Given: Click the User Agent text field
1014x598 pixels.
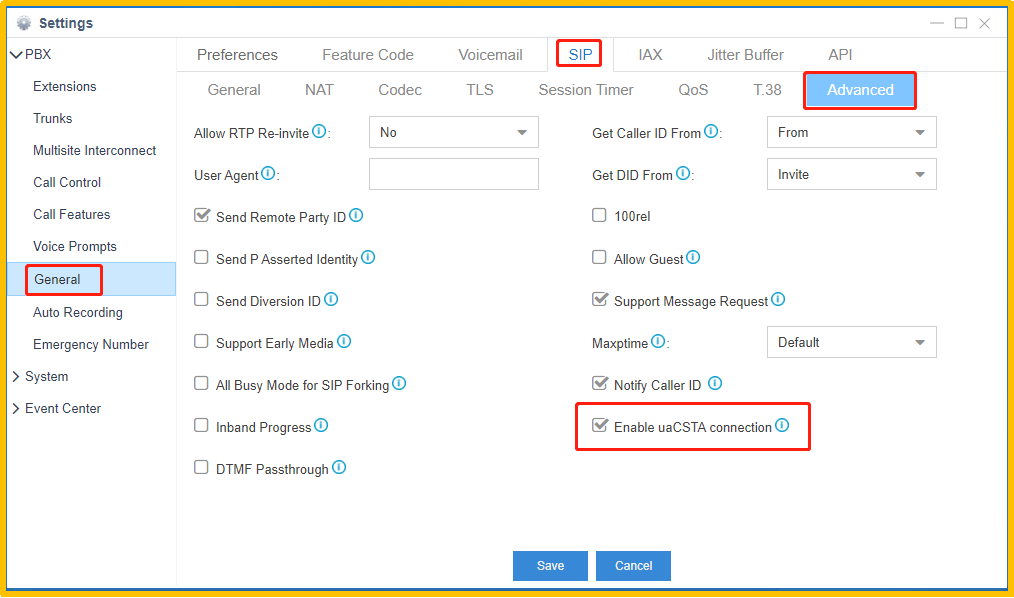Looking at the screenshot, I should click(x=453, y=175).
